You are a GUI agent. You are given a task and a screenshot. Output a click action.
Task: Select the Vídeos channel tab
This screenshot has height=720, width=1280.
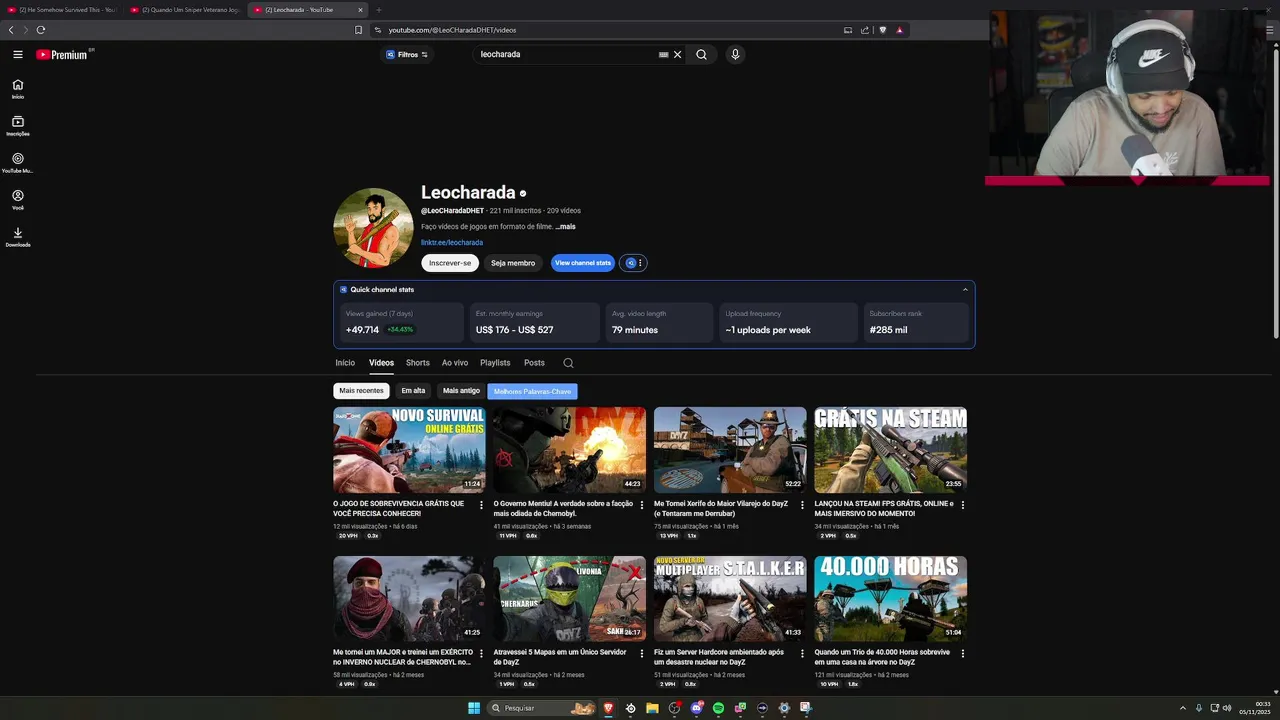click(381, 363)
